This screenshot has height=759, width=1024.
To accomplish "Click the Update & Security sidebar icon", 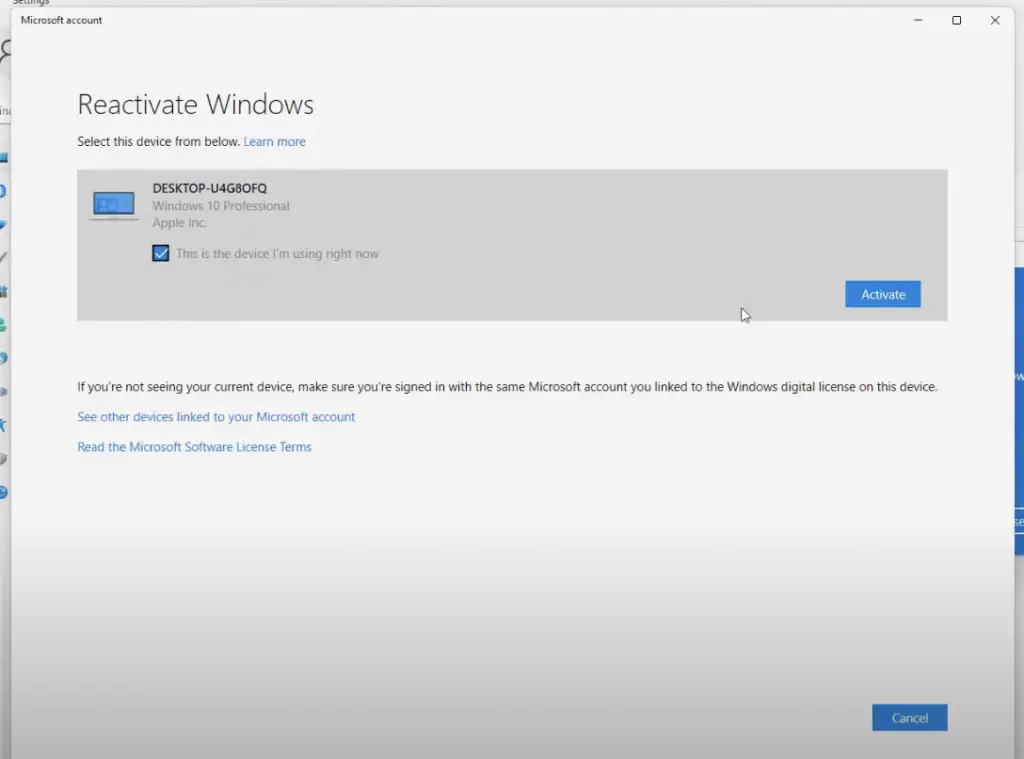I will coord(4,492).
